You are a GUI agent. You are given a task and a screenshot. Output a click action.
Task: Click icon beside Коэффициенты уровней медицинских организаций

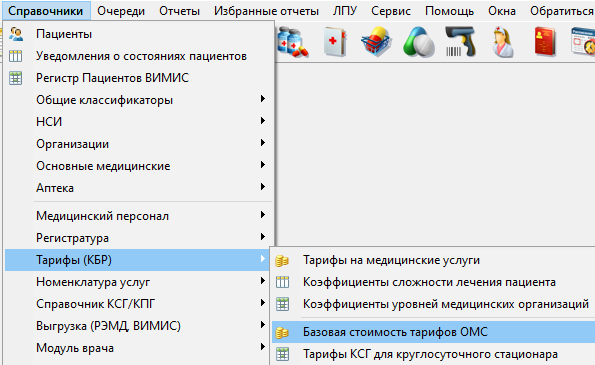[x=282, y=304]
